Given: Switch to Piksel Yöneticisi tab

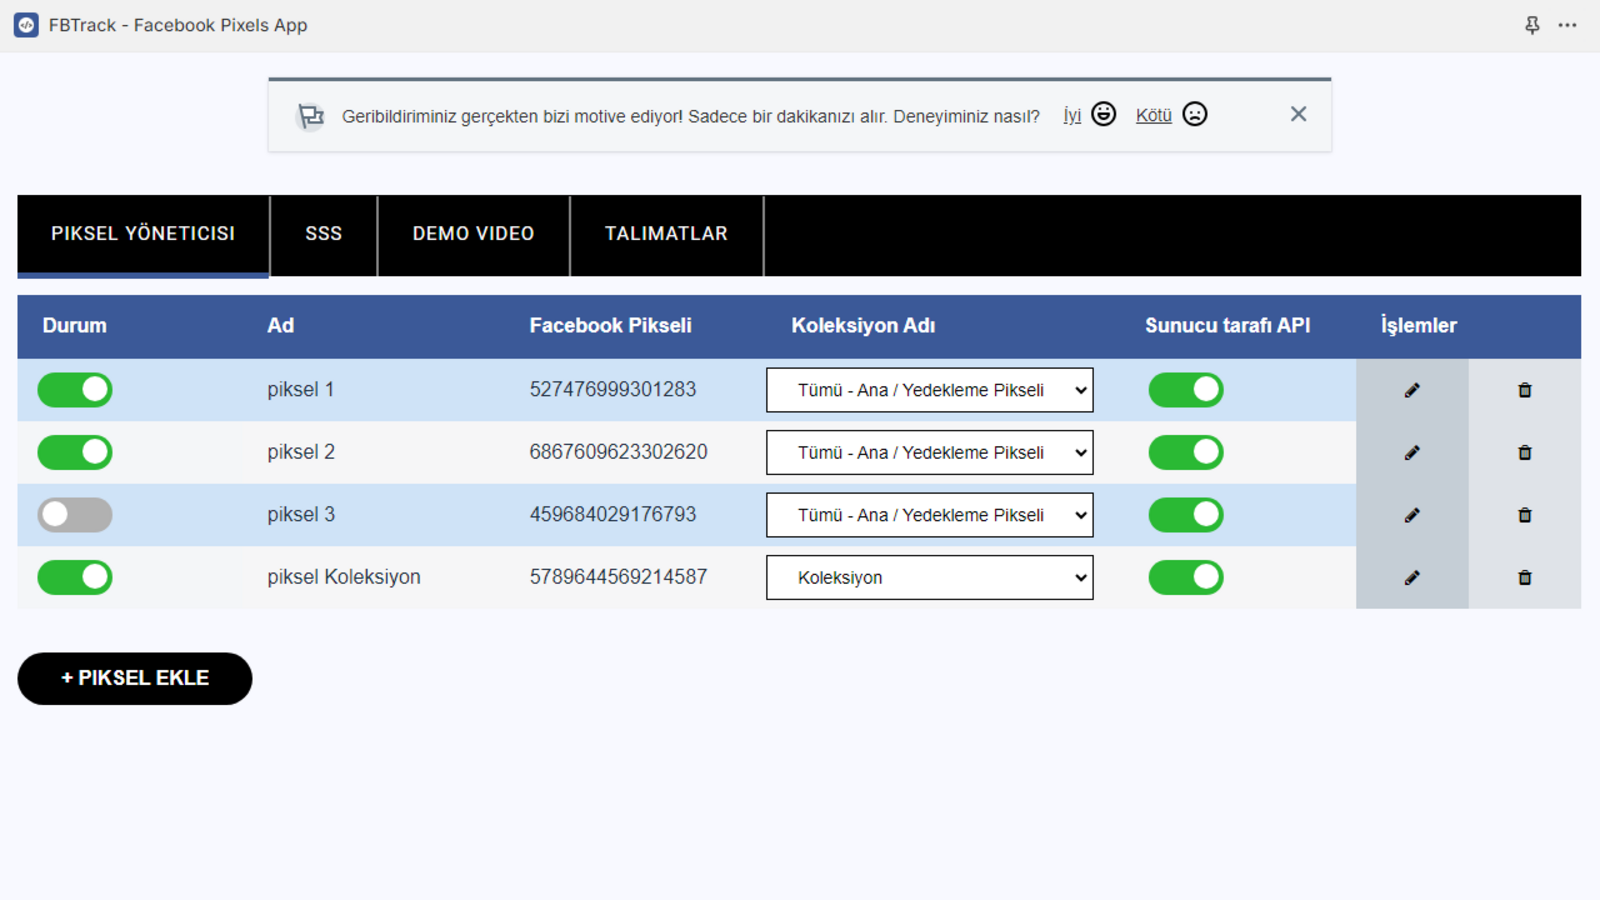Looking at the screenshot, I should (143, 234).
